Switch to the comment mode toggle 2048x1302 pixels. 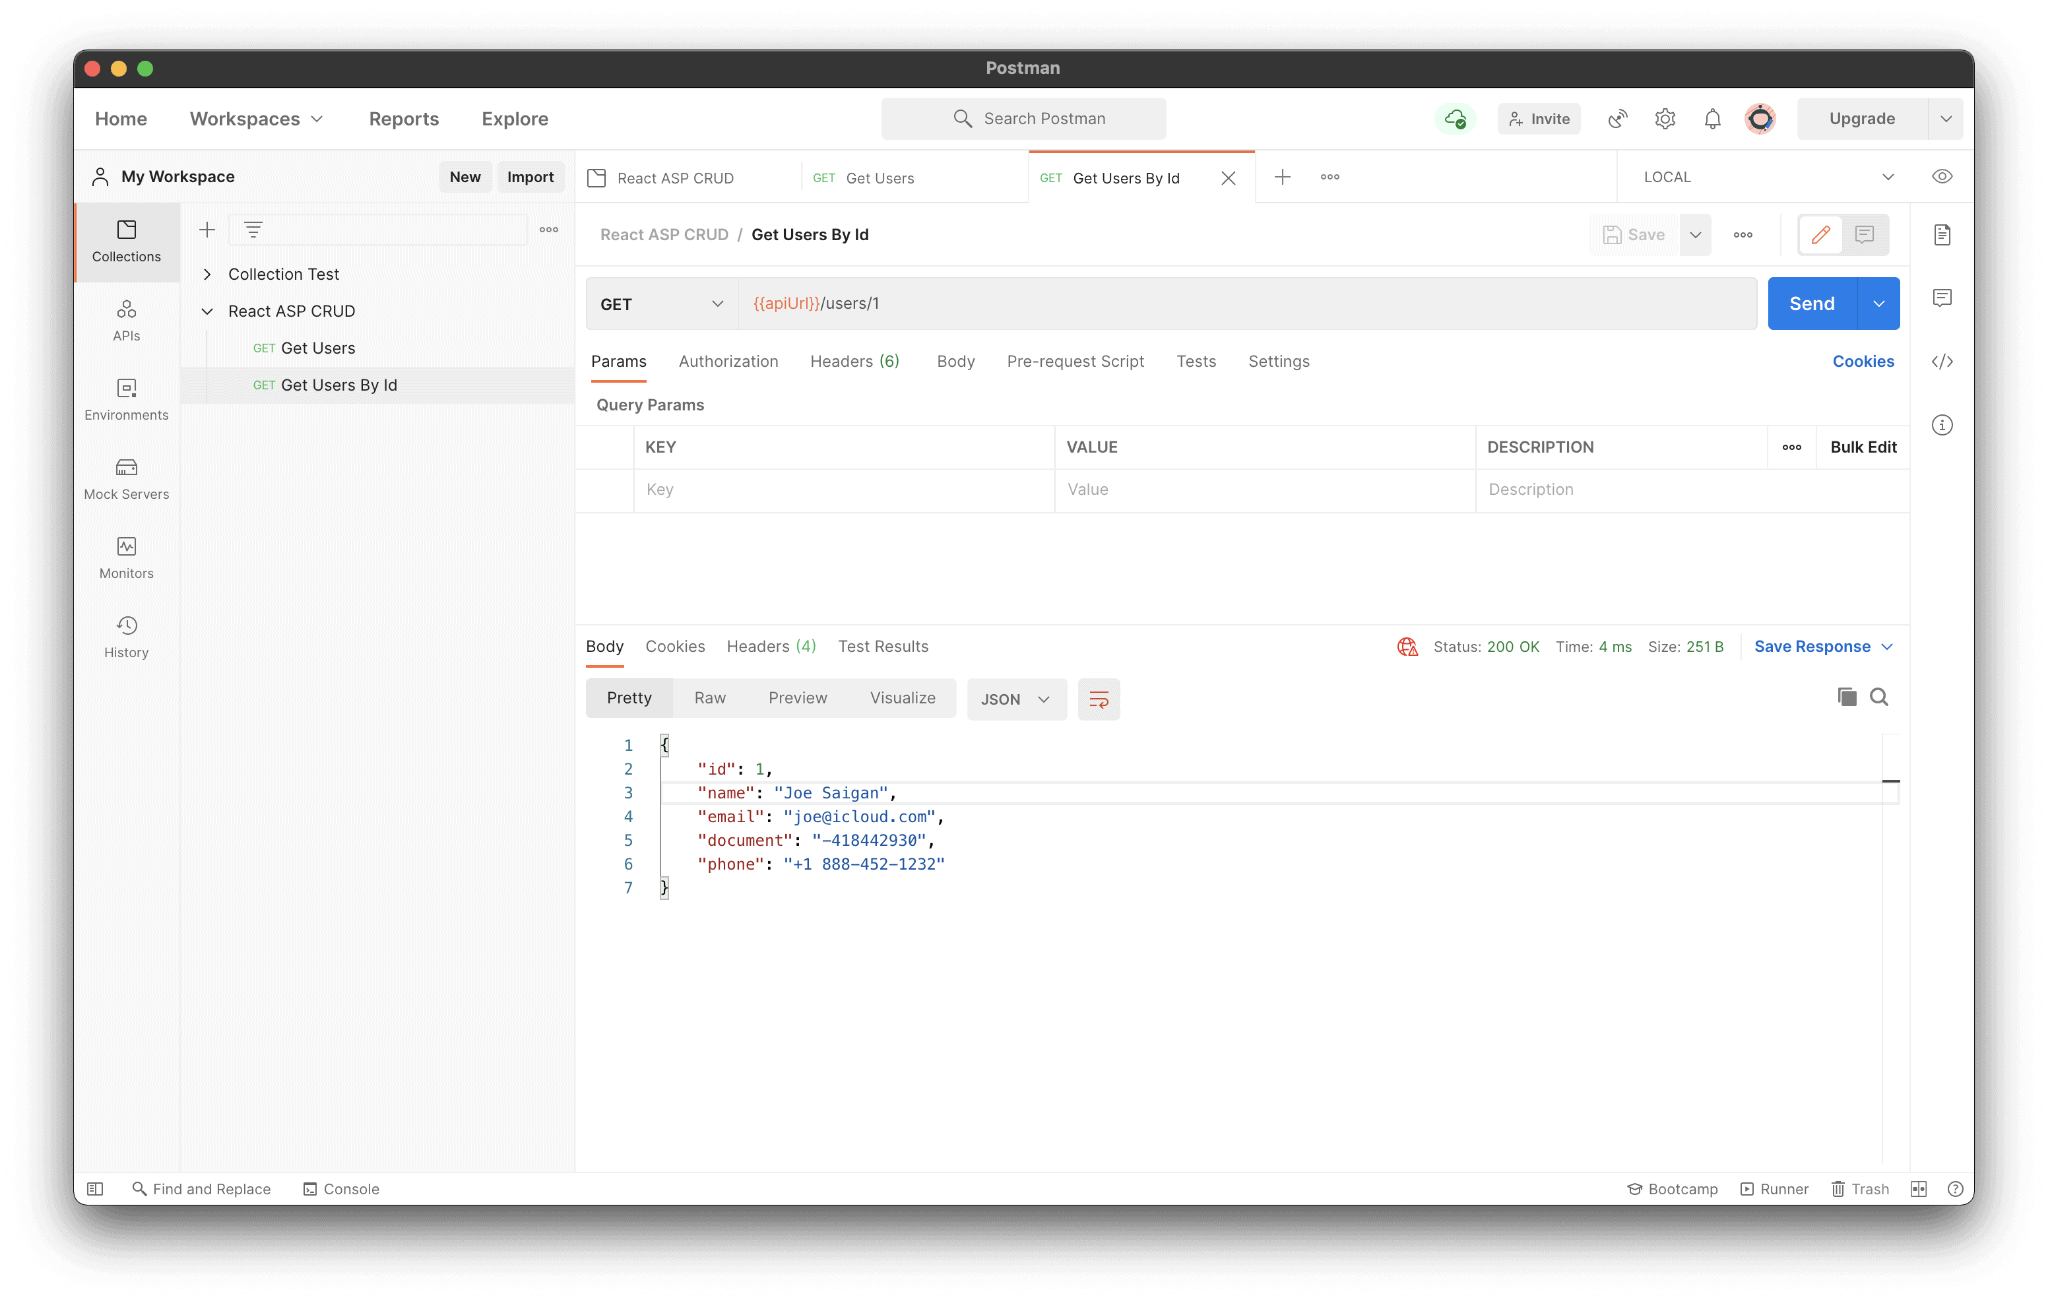point(1865,235)
